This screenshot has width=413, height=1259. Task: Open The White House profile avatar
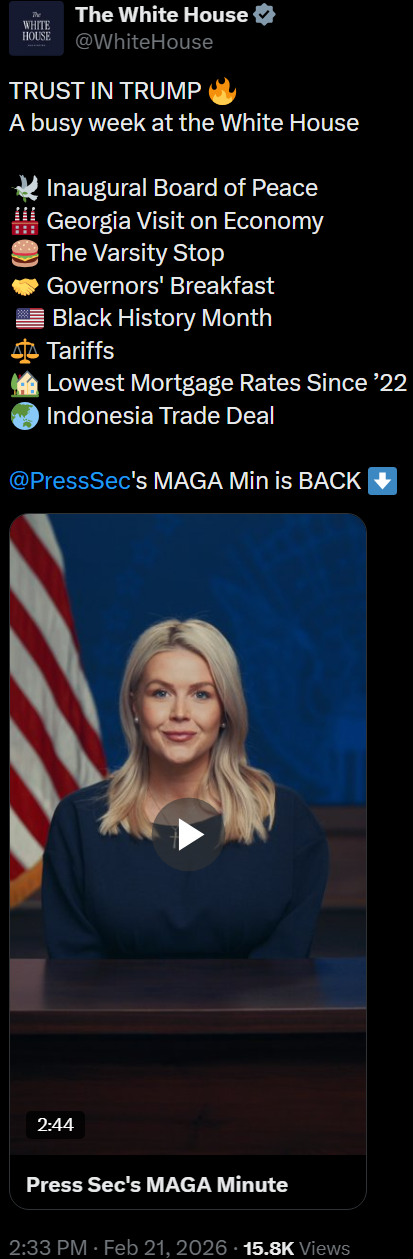(37, 28)
